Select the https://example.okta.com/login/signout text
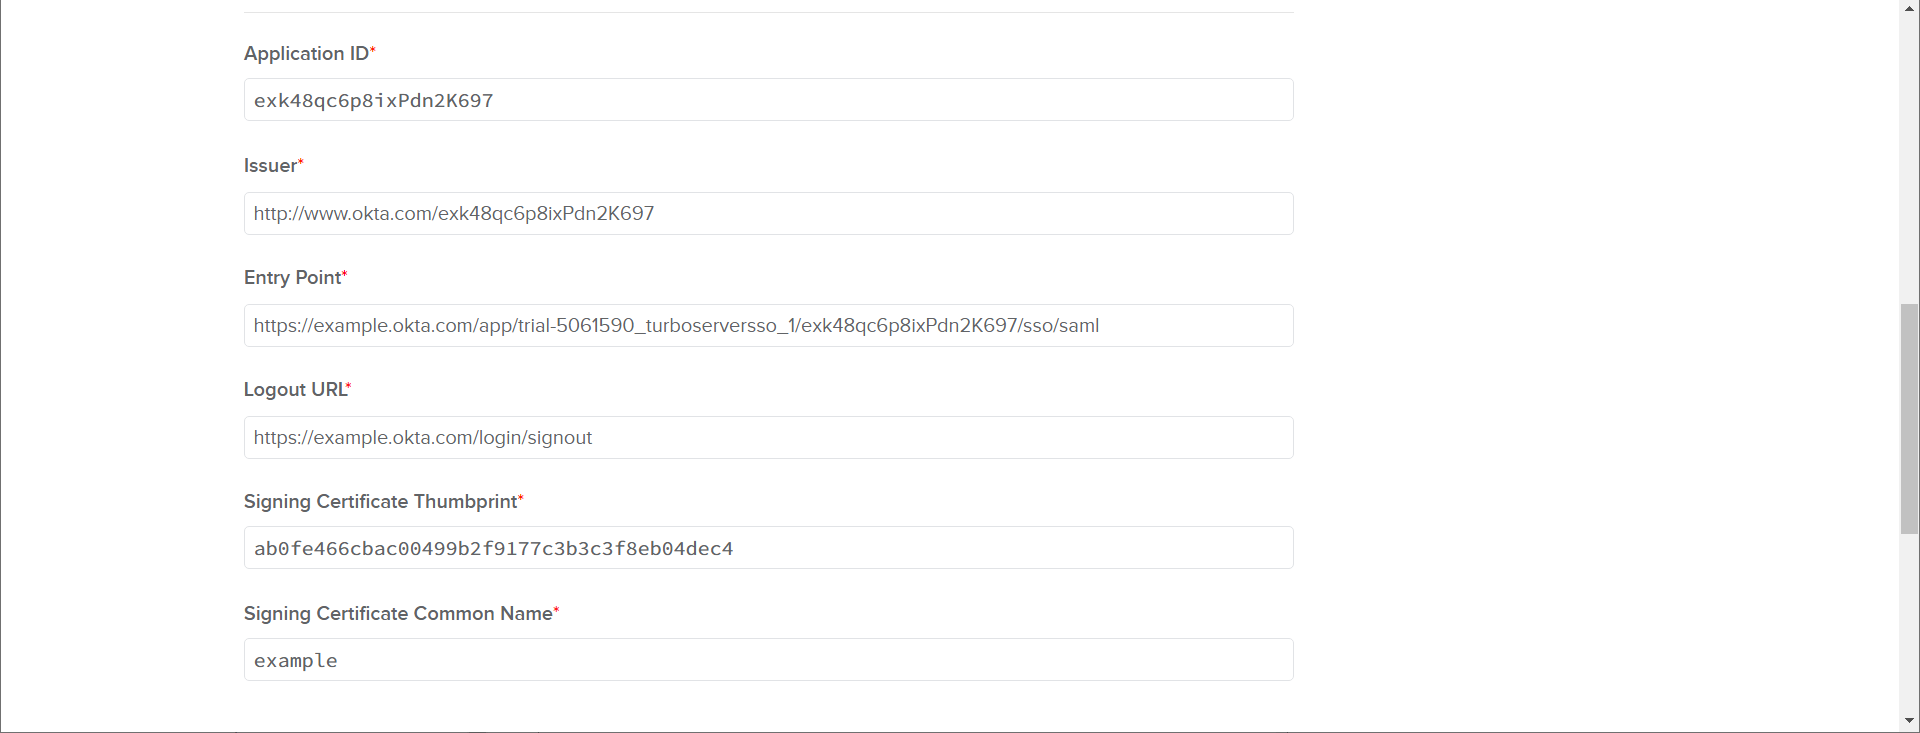The width and height of the screenshot is (1920, 733). click(422, 437)
